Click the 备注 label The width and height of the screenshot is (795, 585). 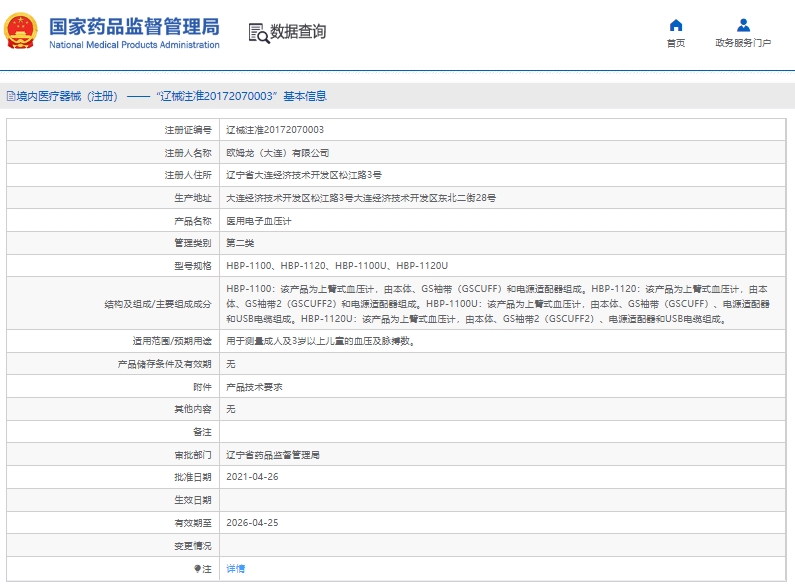202,432
